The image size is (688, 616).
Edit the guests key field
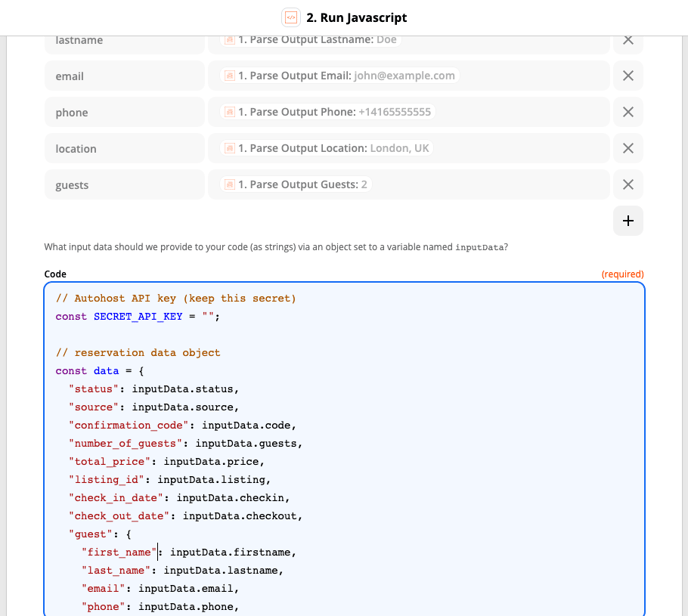pyautogui.click(x=125, y=184)
